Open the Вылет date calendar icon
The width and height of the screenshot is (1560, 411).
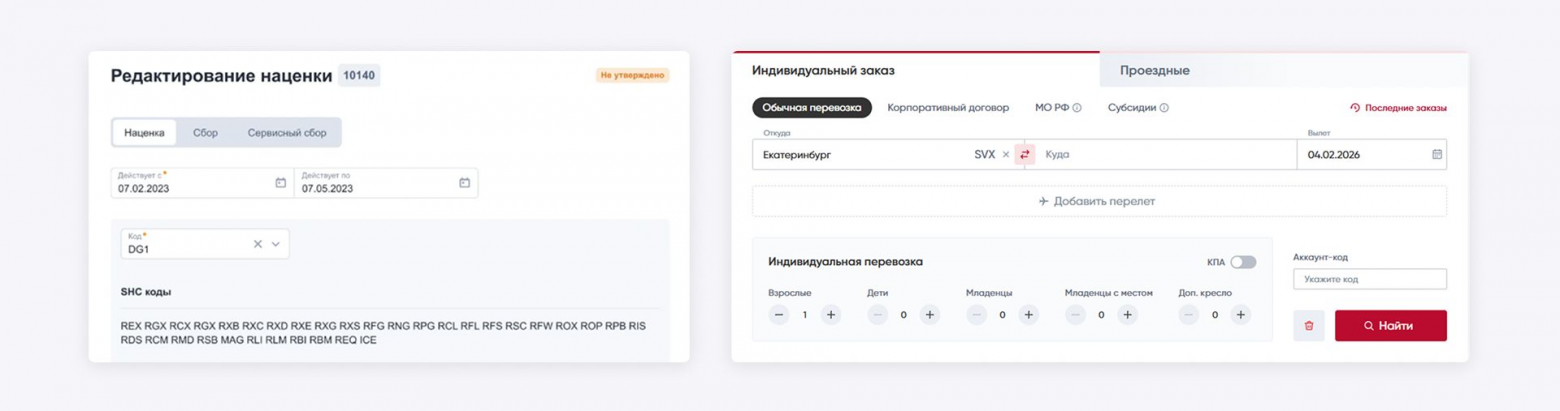click(1436, 155)
